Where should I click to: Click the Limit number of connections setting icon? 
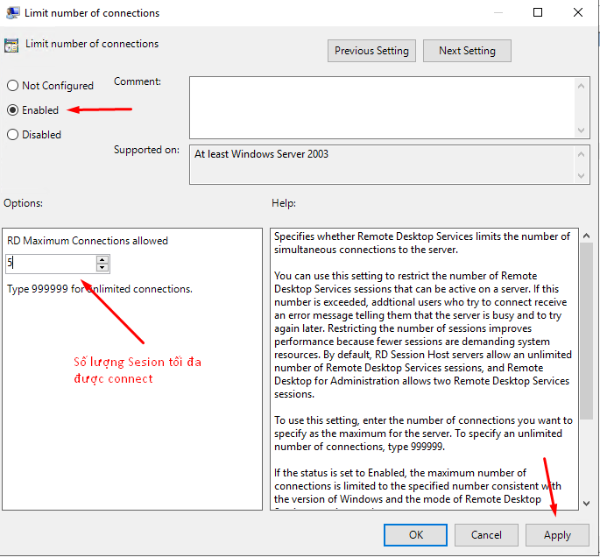coord(11,45)
